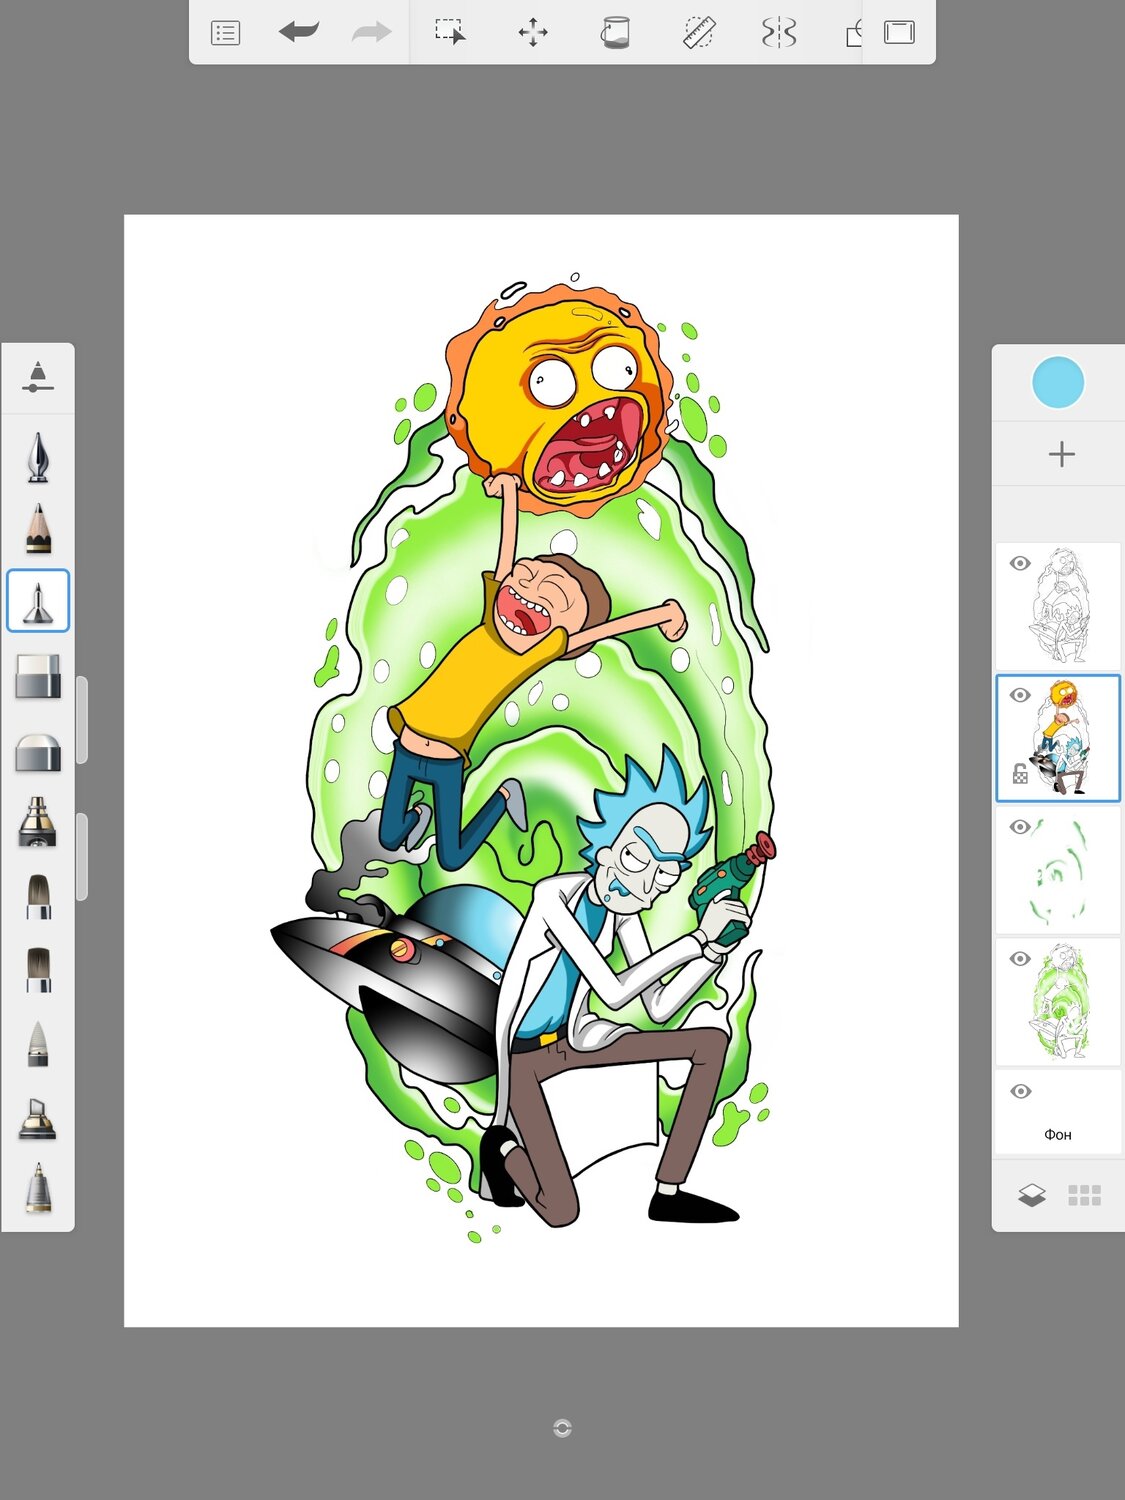Screen dimensions: 1125x1500
Task: Pick the chisel-tip marker brush
Action: tap(38, 1117)
